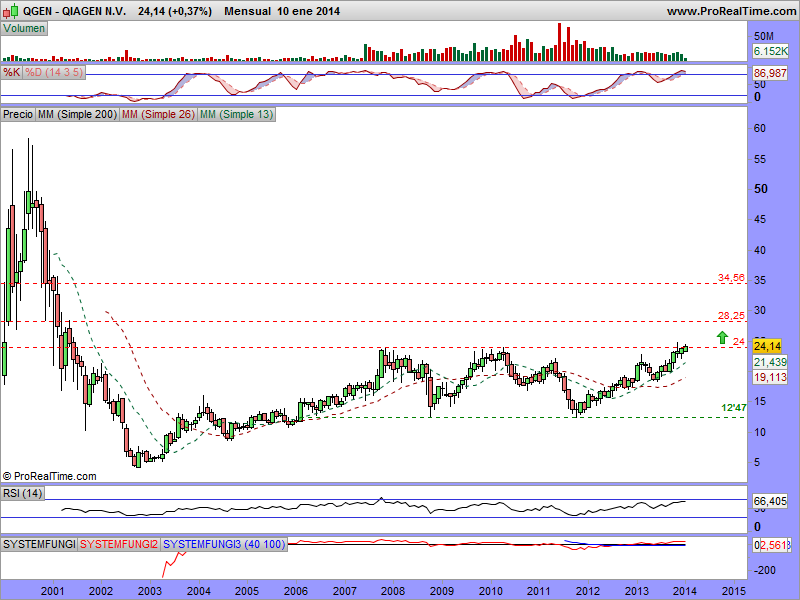Click the green up arrow near 24
Image resolution: width=800 pixels, height=600 pixels.
coord(722,337)
